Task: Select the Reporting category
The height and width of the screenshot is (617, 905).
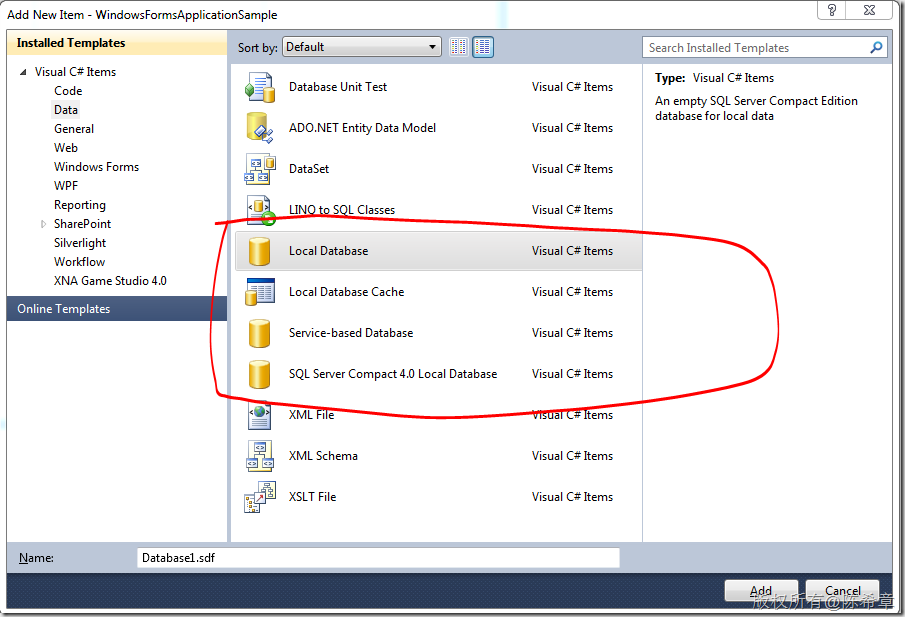Action: (x=80, y=205)
